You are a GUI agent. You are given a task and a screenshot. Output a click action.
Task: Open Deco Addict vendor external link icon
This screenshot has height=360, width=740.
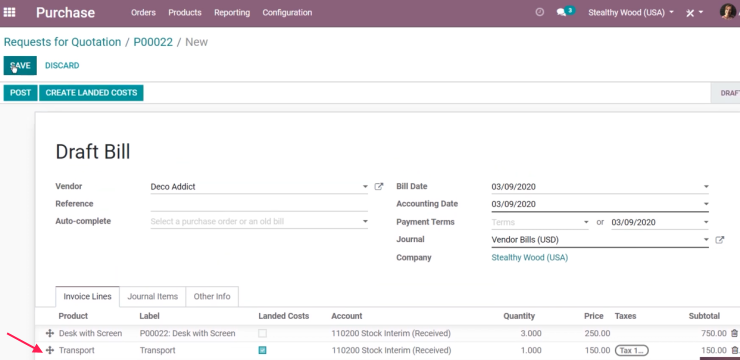tap(378, 186)
